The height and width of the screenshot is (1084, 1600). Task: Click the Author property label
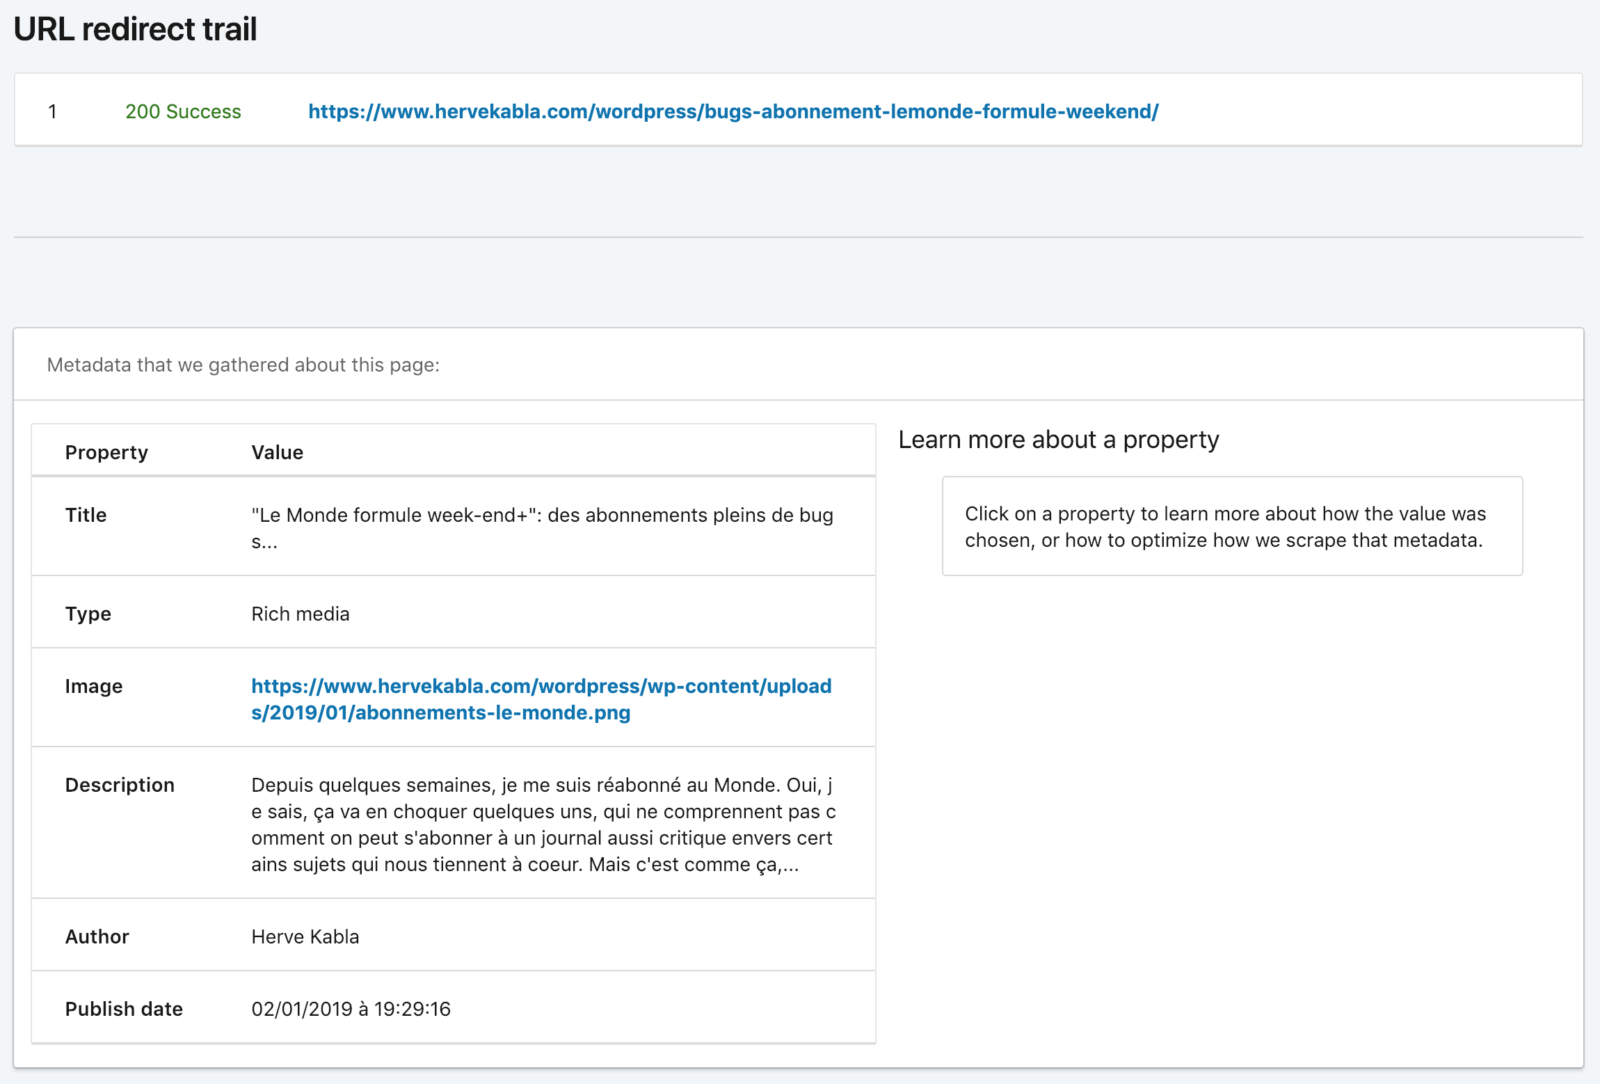pyautogui.click(x=97, y=937)
